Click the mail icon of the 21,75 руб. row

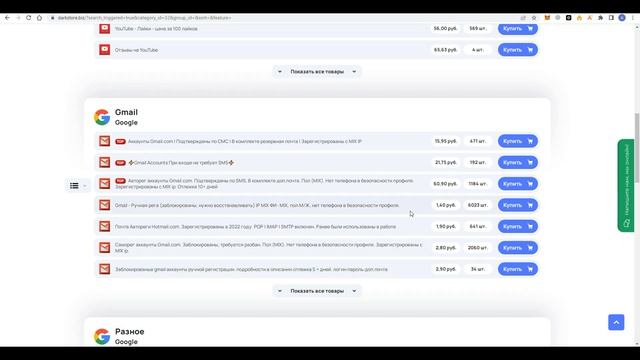104,162
